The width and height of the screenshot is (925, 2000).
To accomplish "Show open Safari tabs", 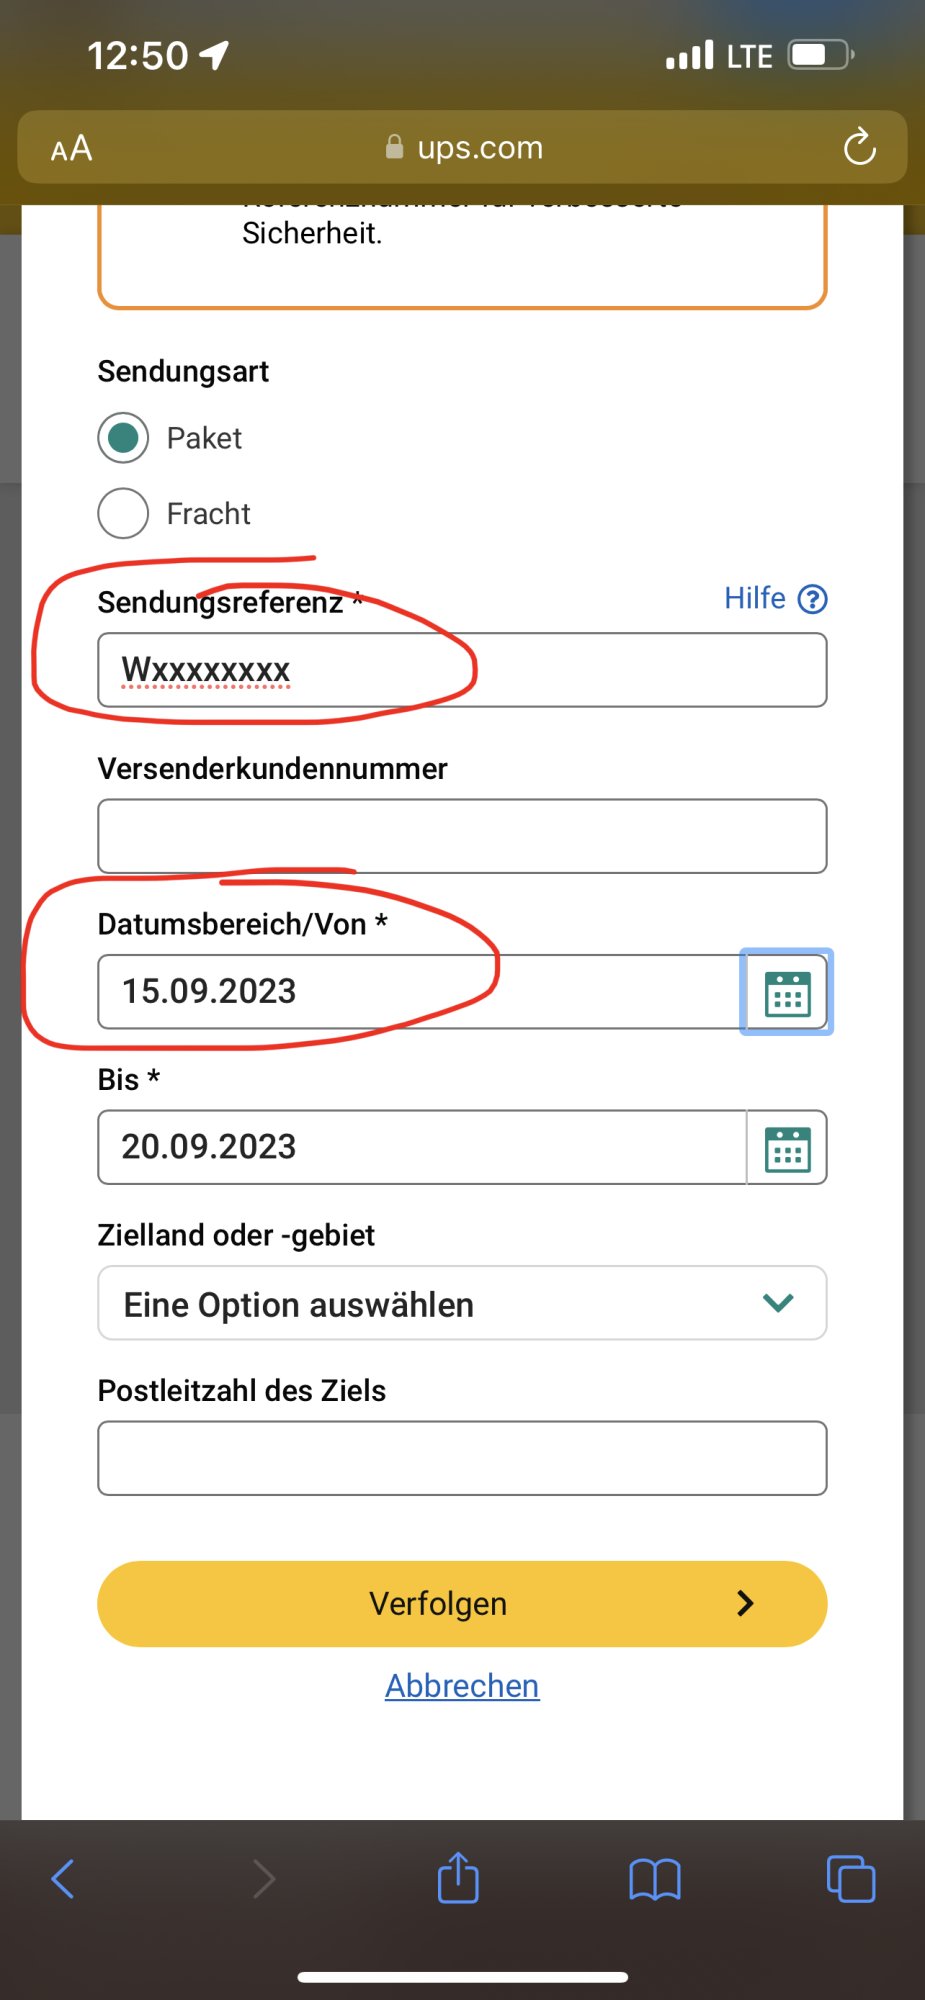I will click(x=850, y=1879).
